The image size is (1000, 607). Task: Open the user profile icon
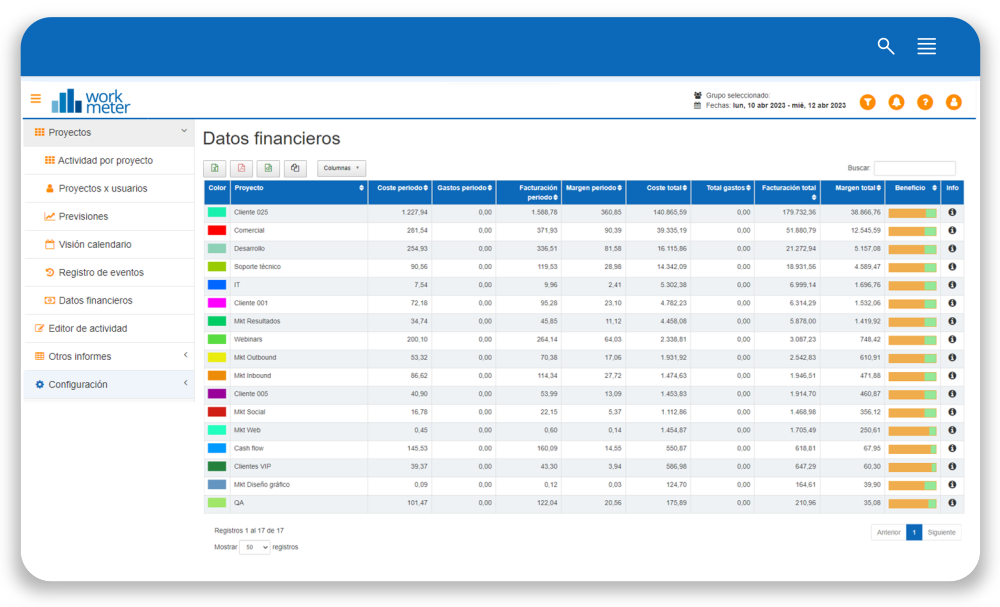pos(954,102)
